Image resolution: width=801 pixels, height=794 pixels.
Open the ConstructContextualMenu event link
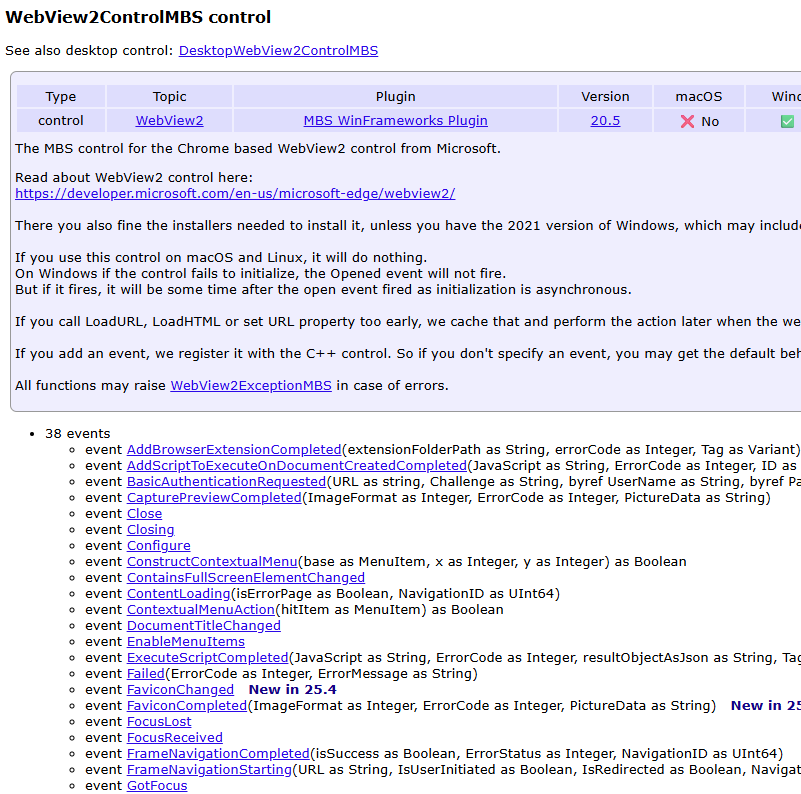(x=212, y=562)
